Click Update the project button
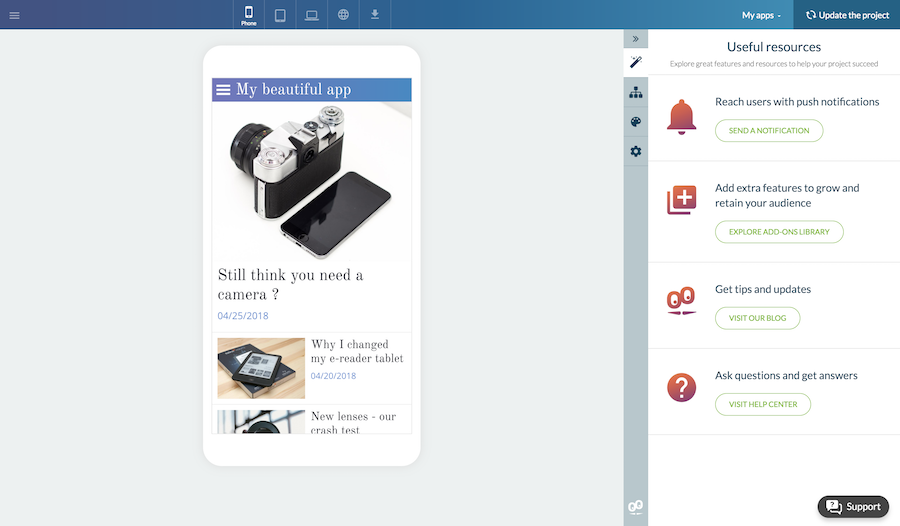900x526 pixels. pyautogui.click(x=847, y=15)
